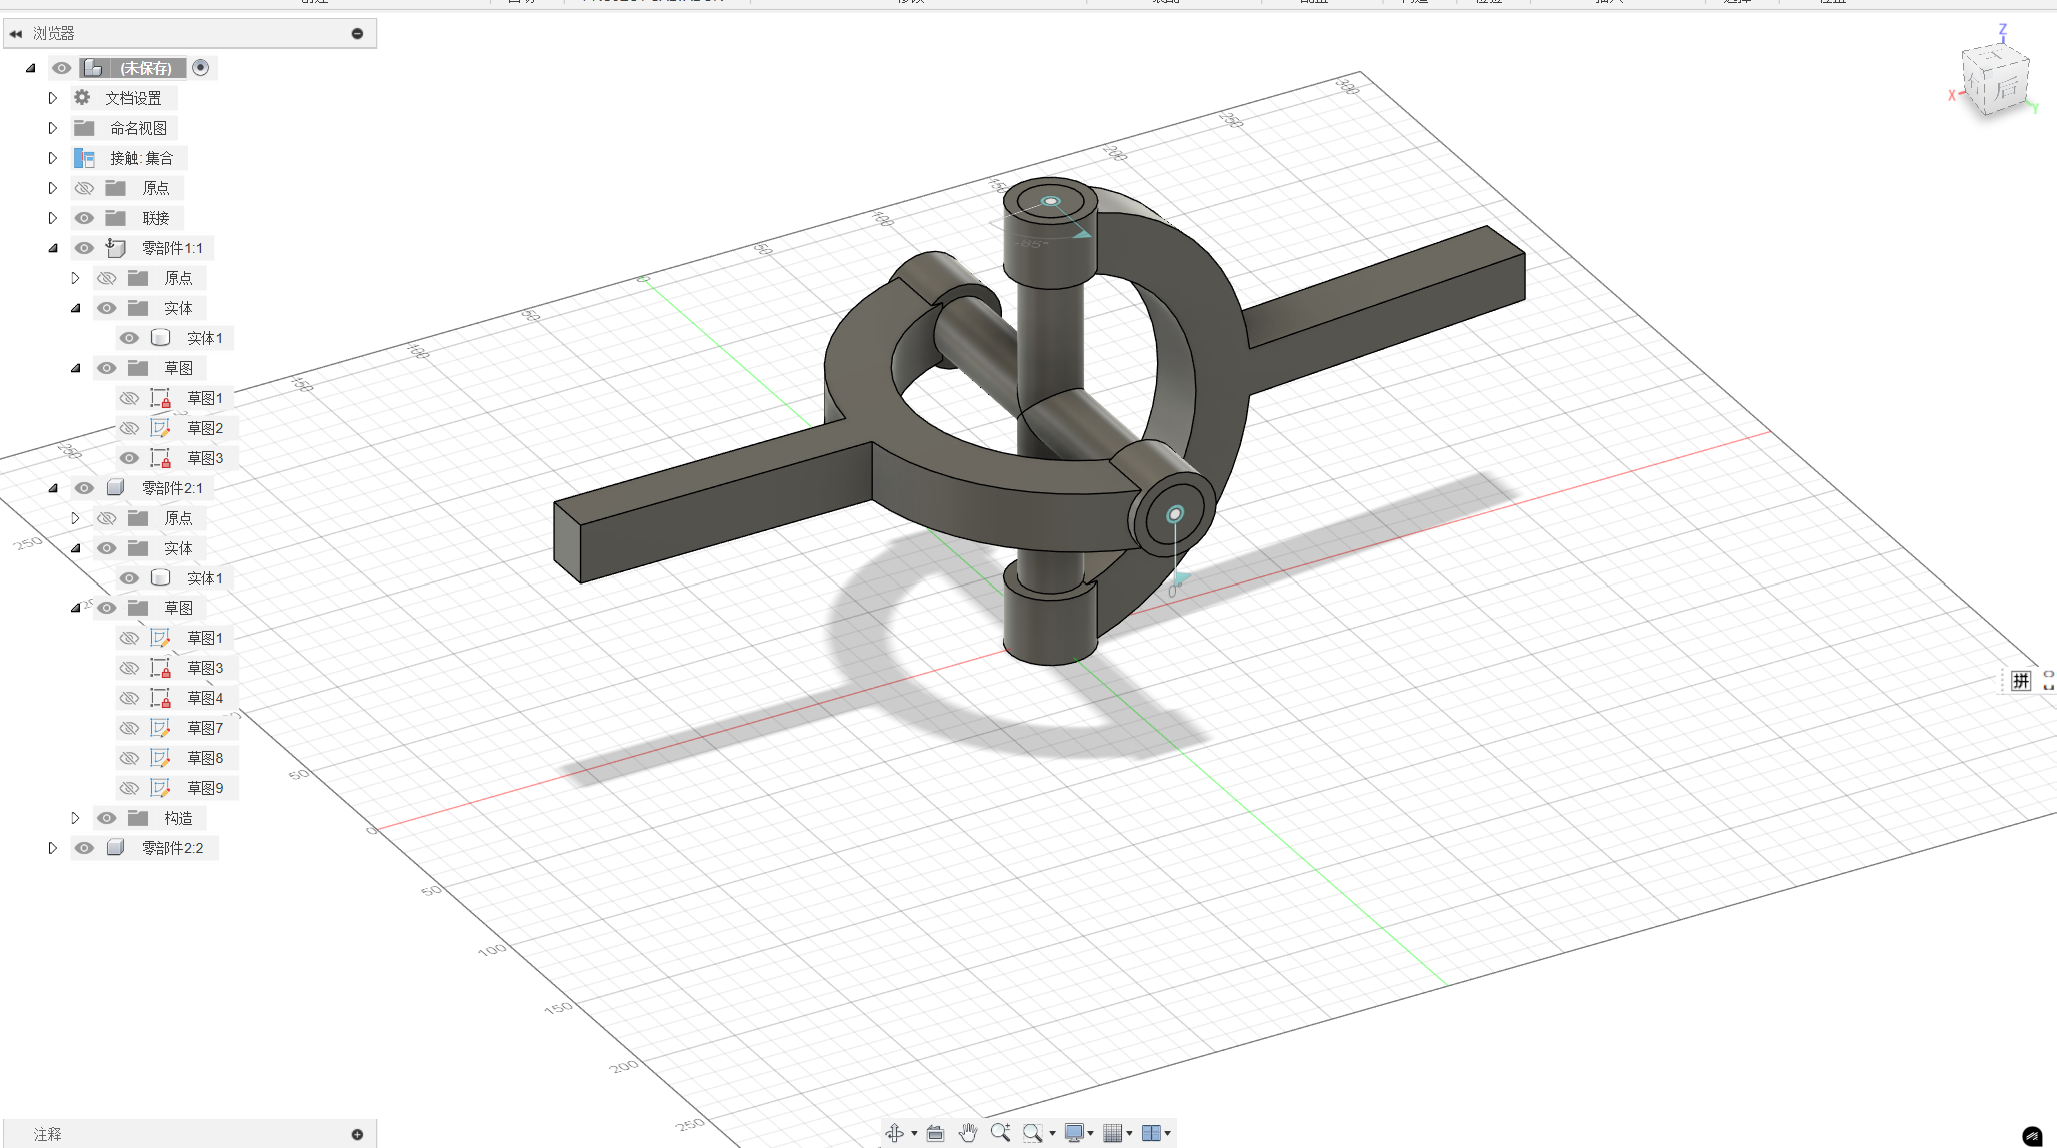Click the joint marker on the front pin
The width and height of the screenshot is (2057, 1148).
click(1175, 514)
